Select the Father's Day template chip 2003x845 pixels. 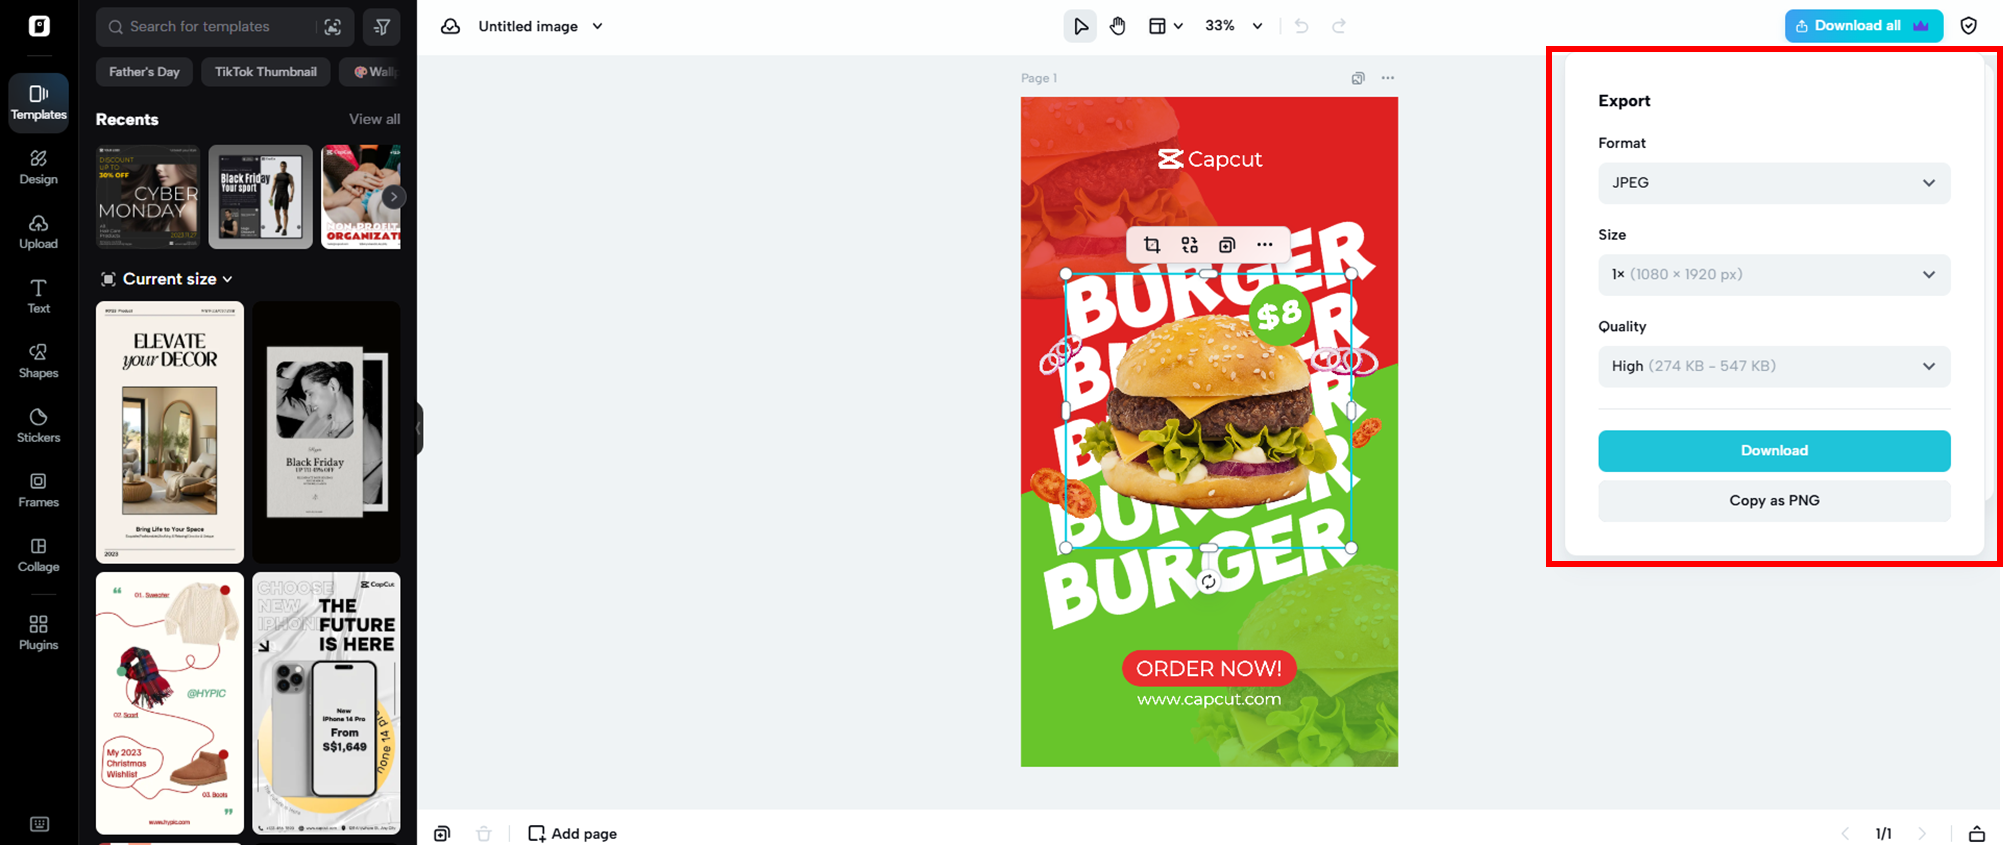(144, 72)
